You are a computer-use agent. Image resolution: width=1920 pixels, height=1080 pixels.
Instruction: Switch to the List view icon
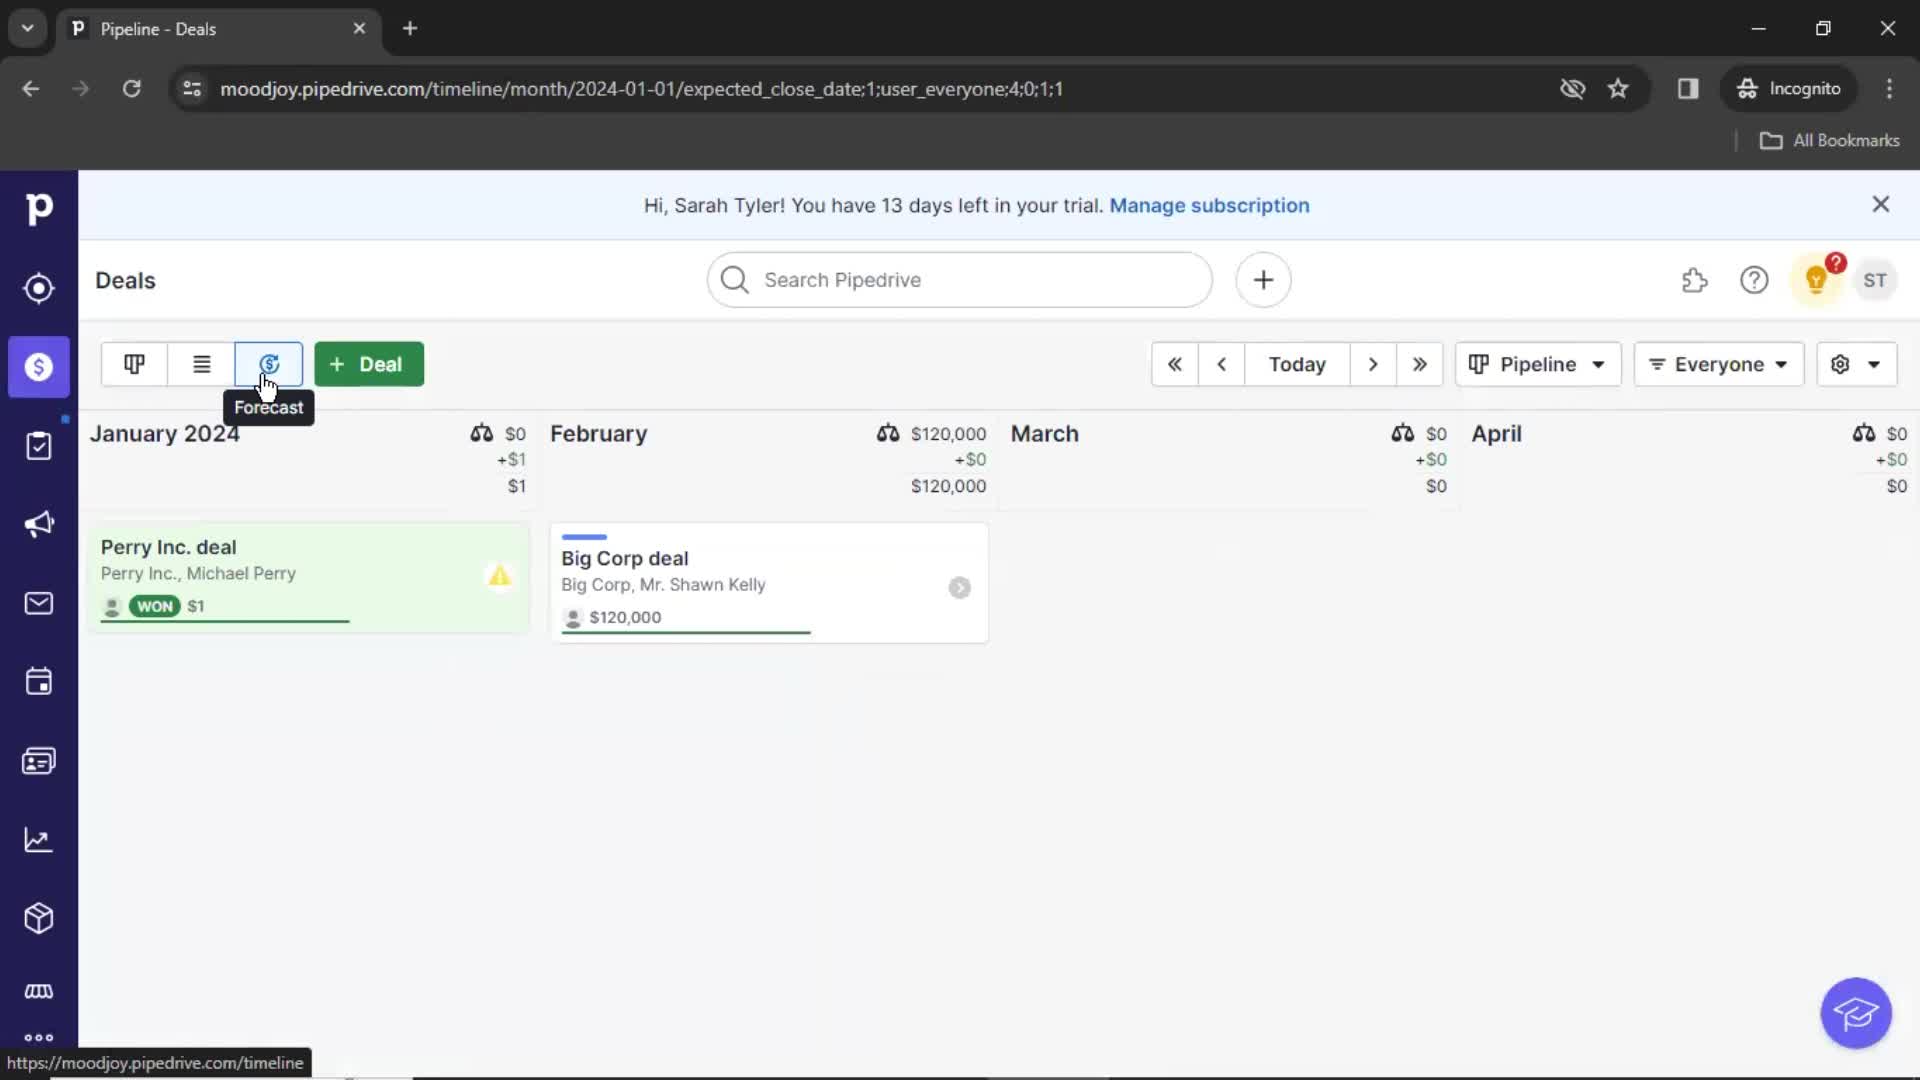(x=200, y=364)
